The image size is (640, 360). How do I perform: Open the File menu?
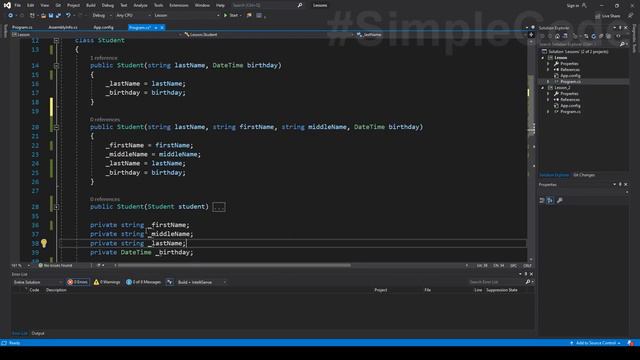[x=18, y=5]
